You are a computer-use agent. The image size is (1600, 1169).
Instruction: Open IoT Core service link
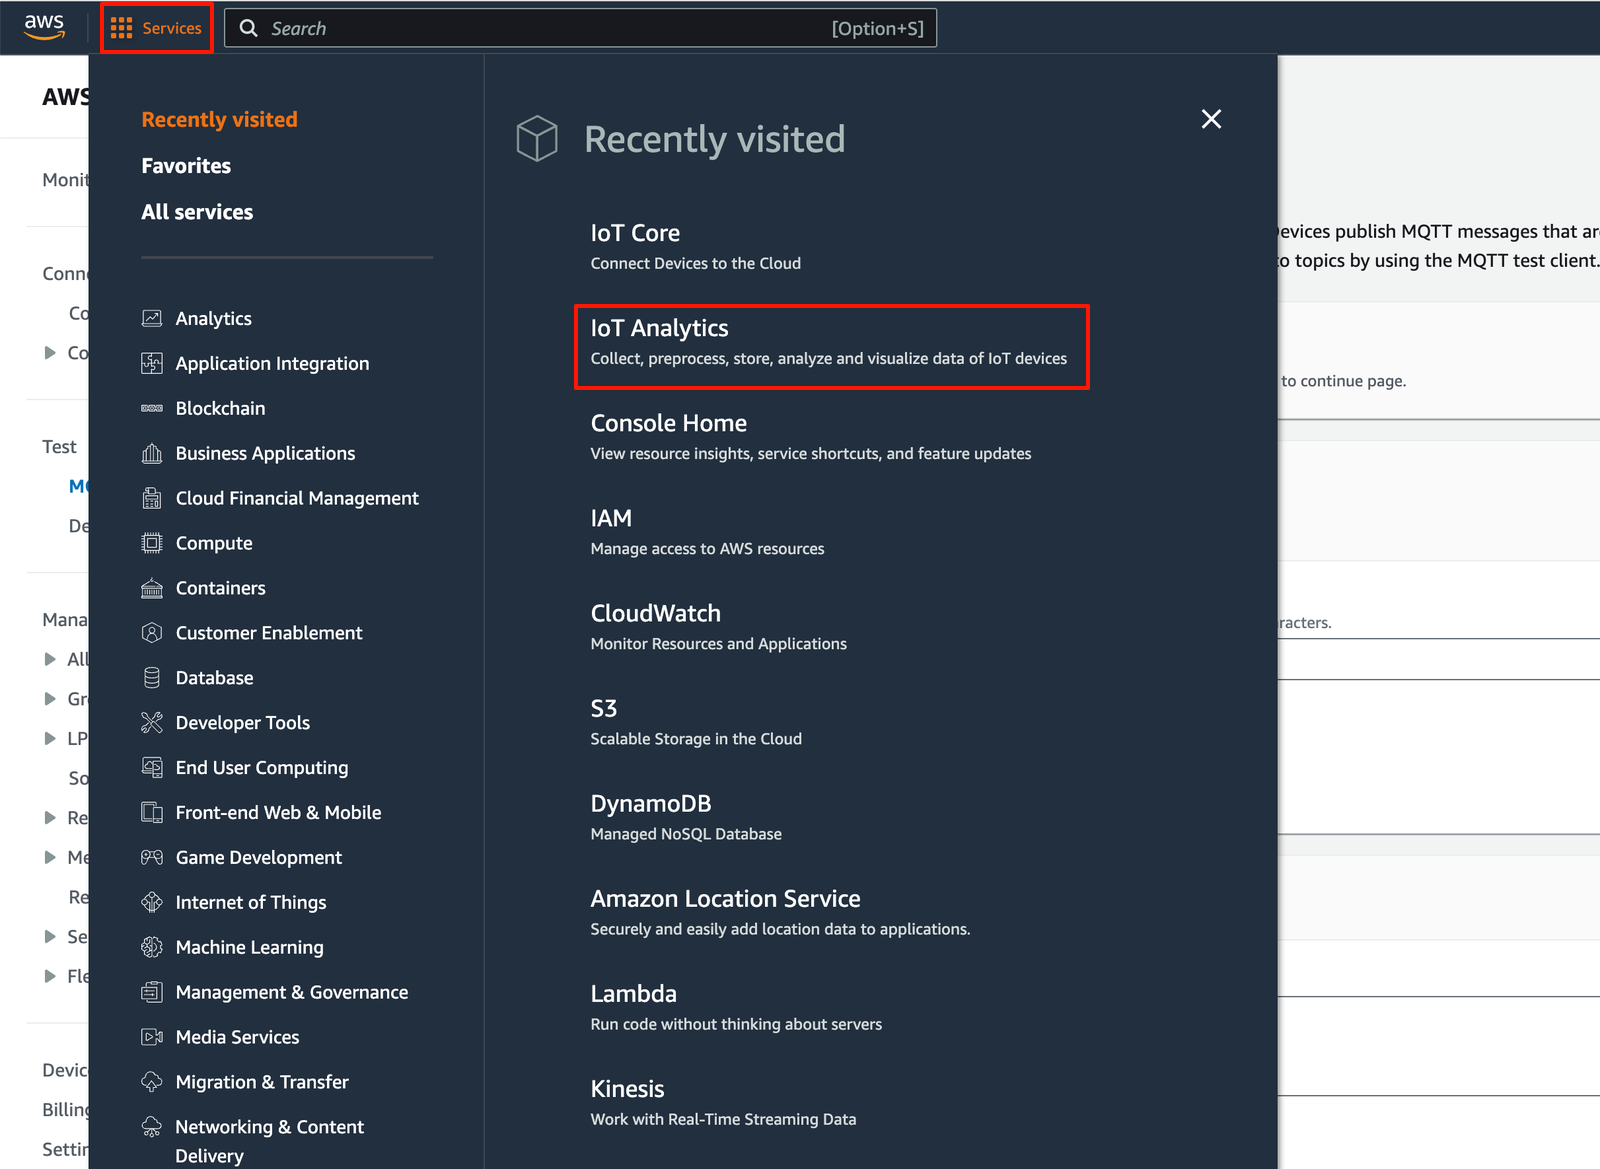coord(635,233)
